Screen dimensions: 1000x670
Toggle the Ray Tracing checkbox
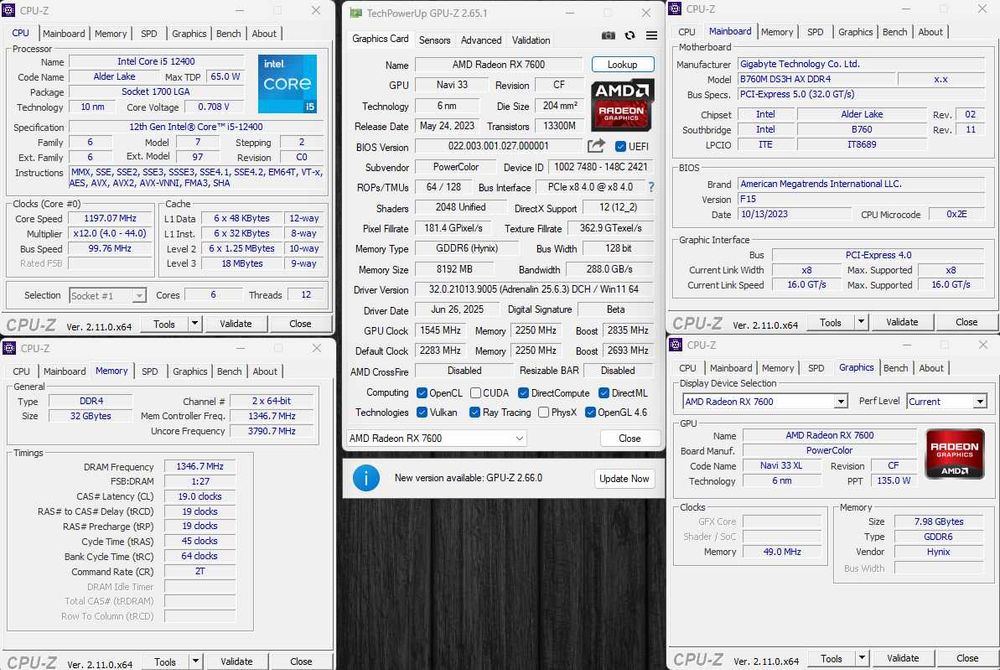click(474, 412)
